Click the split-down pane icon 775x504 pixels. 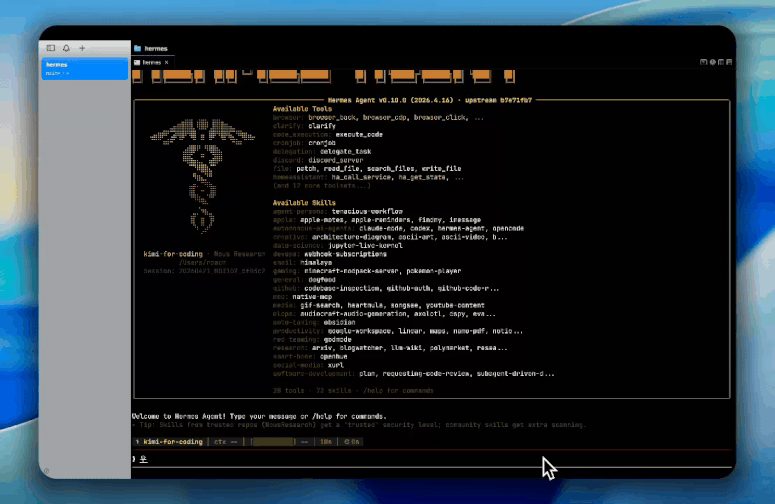pos(729,62)
